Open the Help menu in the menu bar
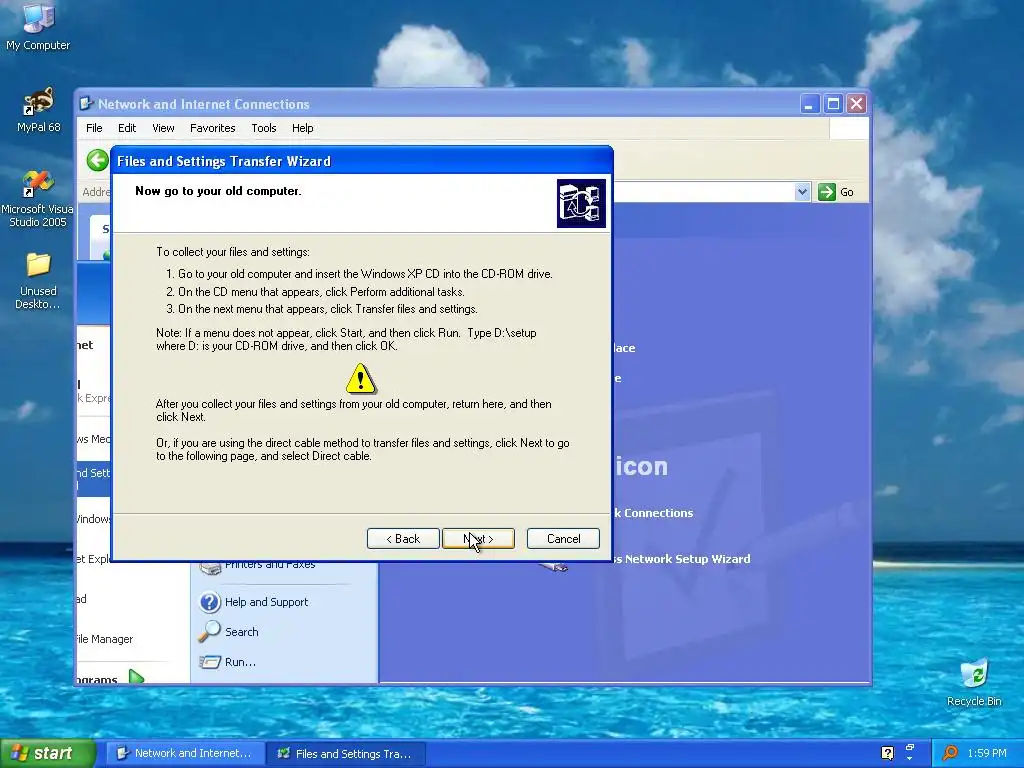This screenshot has width=1024, height=768. click(302, 128)
